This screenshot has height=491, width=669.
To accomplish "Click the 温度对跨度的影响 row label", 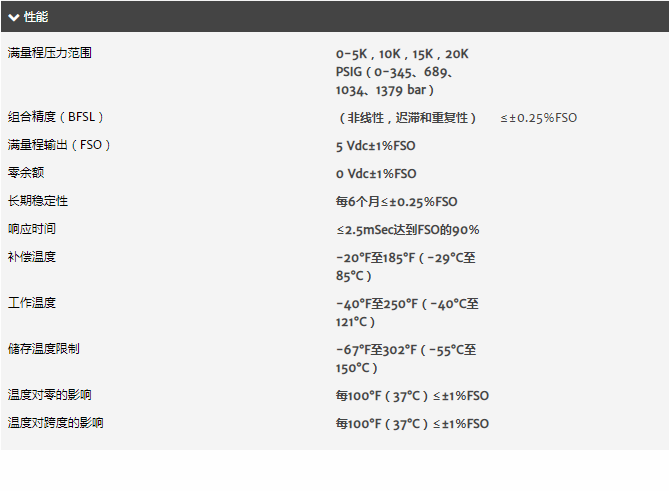I will coord(55,423).
